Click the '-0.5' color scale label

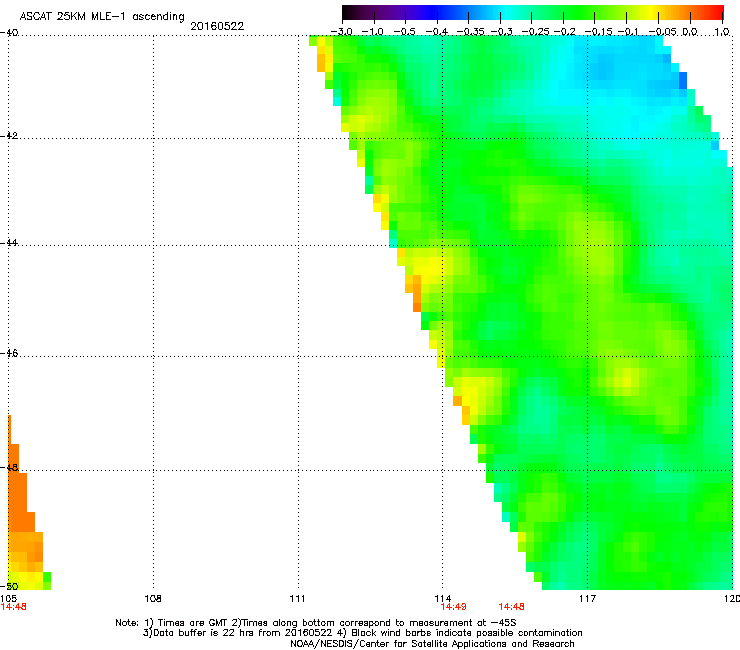pyautogui.click(x=404, y=32)
